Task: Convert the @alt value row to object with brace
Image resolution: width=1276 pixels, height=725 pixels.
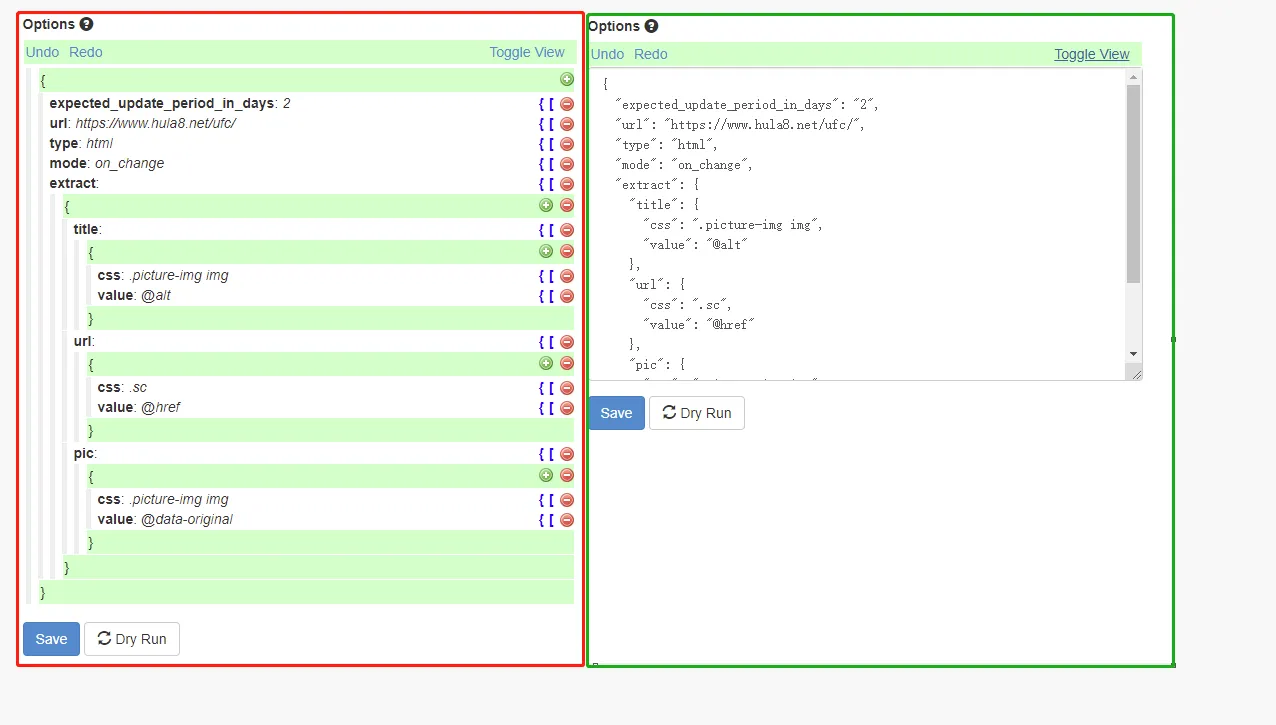Action: pos(541,296)
